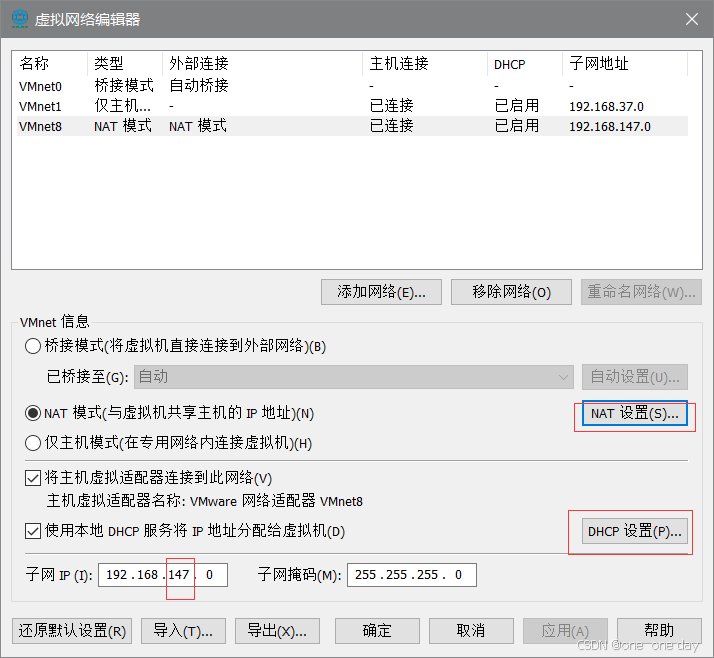The image size is (714, 658).
Task: Open NAT 设置(S)... dialog
Action: pos(634,413)
